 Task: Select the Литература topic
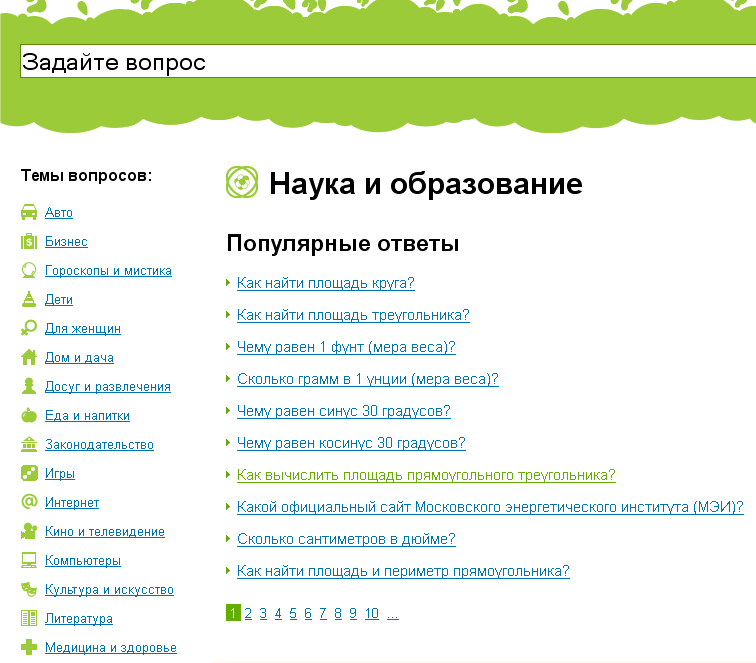79,618
